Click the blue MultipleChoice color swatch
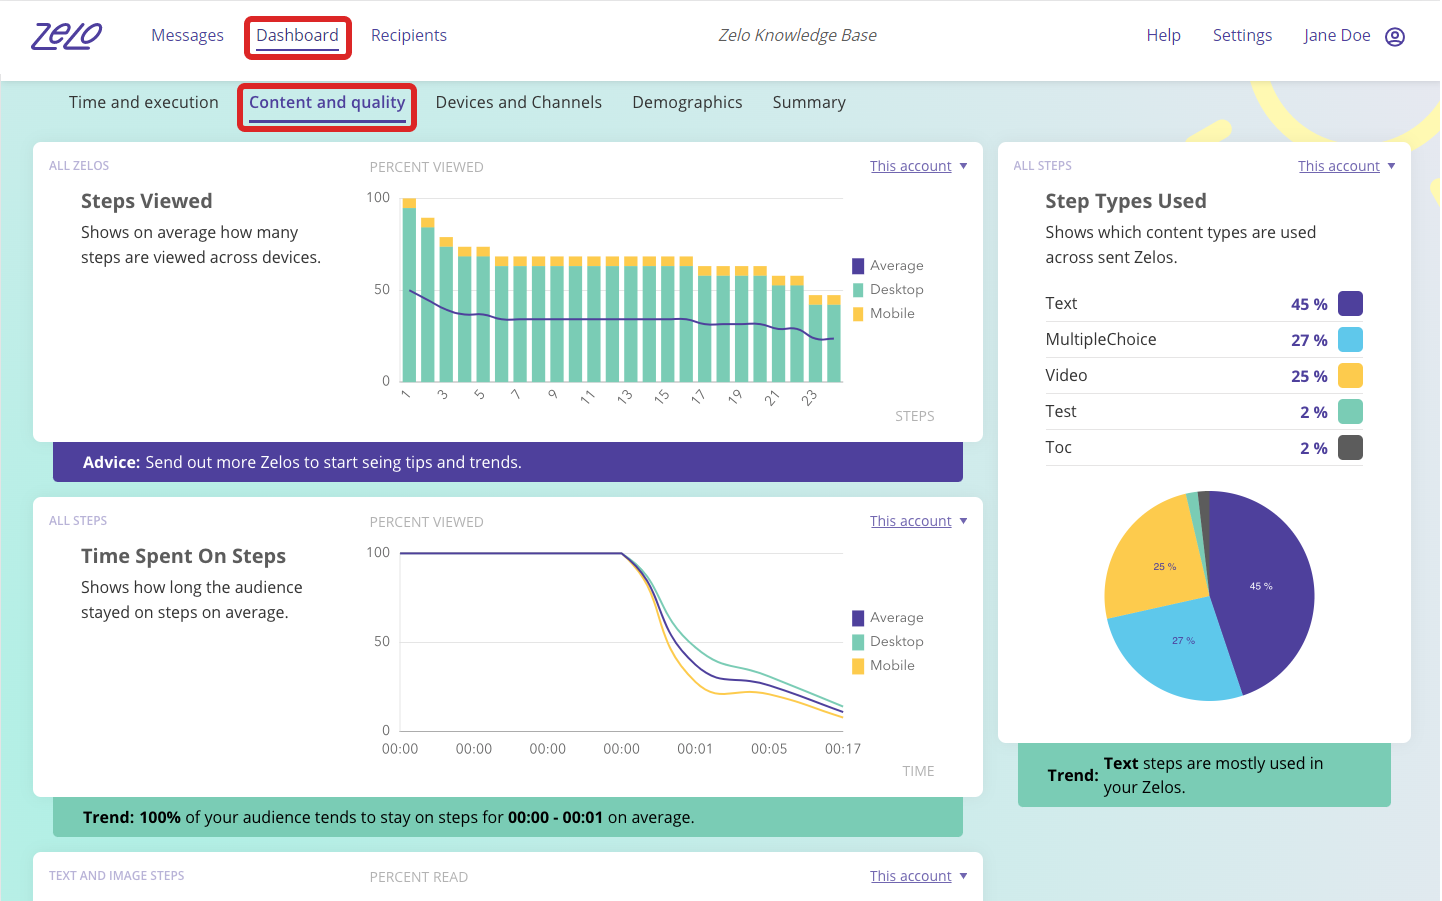This screenshot has height=901, width=1442. coord(1350,340)
